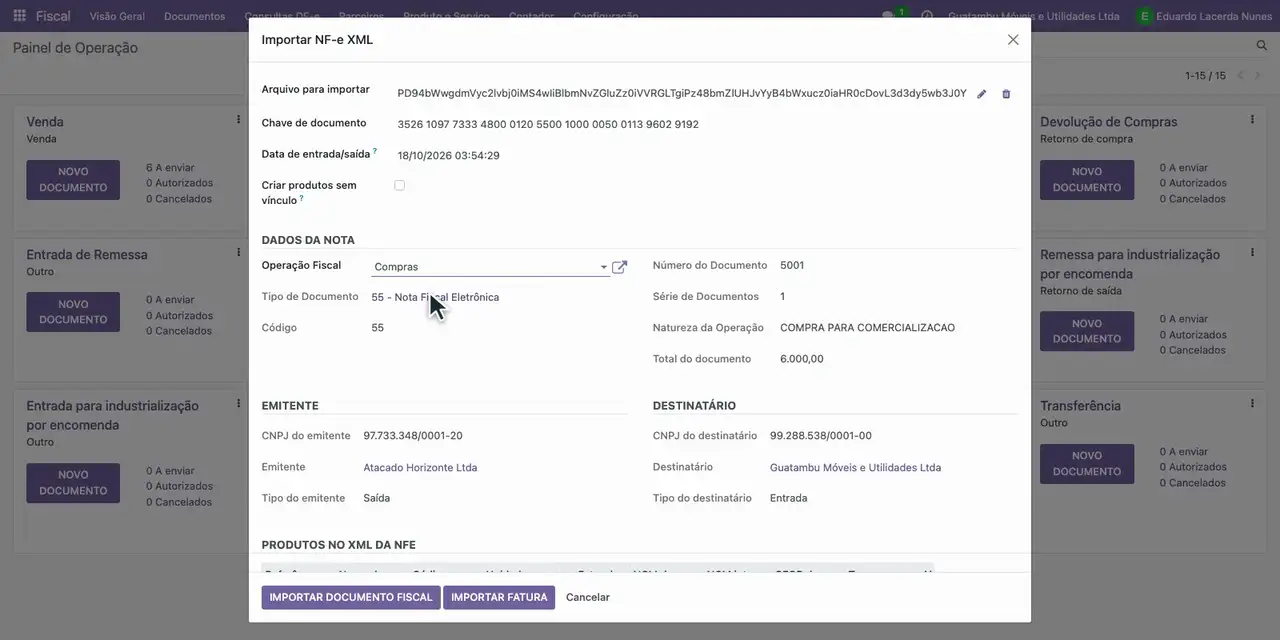Delete the imported file with trash icon
Image resolution: width=1280 pixels, height=640 pixels.
[1006, 94]
